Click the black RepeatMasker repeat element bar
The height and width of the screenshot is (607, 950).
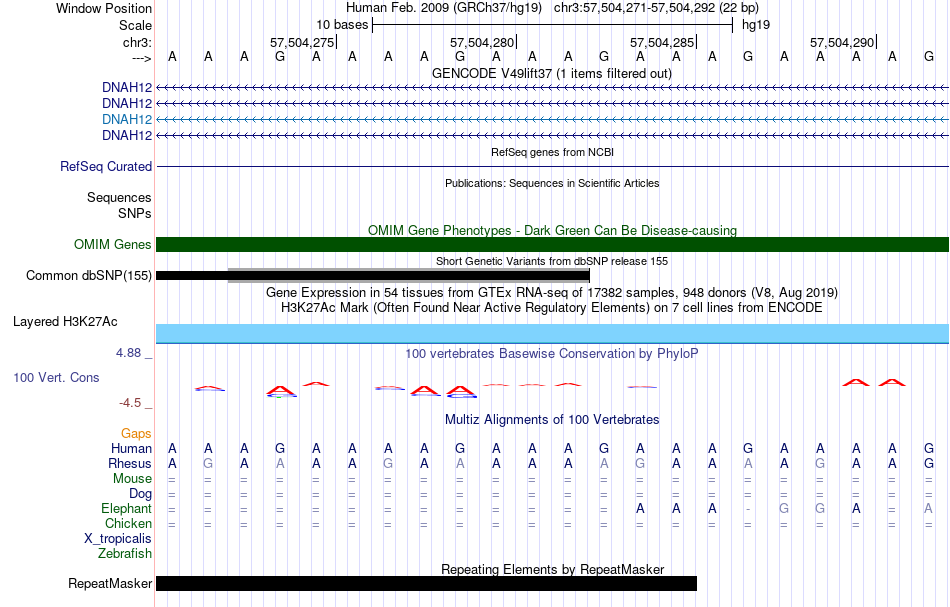[427, 583]
